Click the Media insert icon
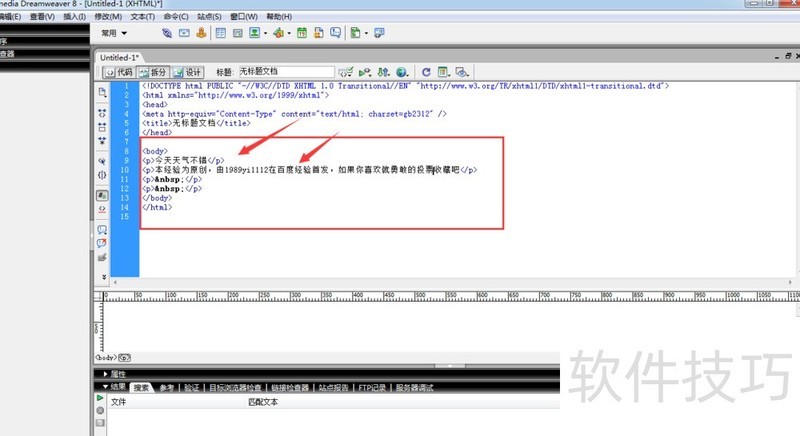The height and width of the screenshot is (436, 800). [x=278, y=33]
